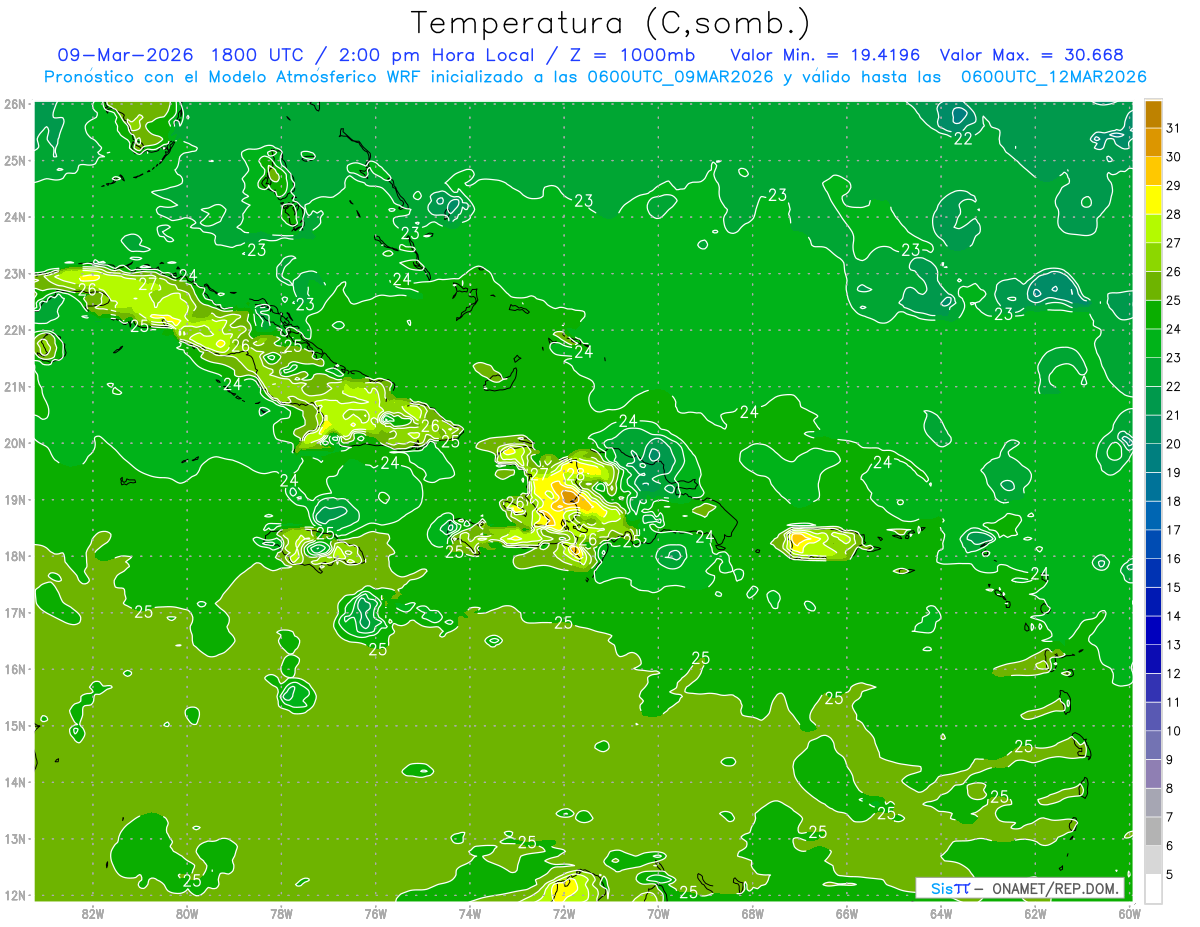This screenshot has height=927, width=1200.
Task: Click 'Valor Min. = 19.4196' text
Action: coord(825,55)
